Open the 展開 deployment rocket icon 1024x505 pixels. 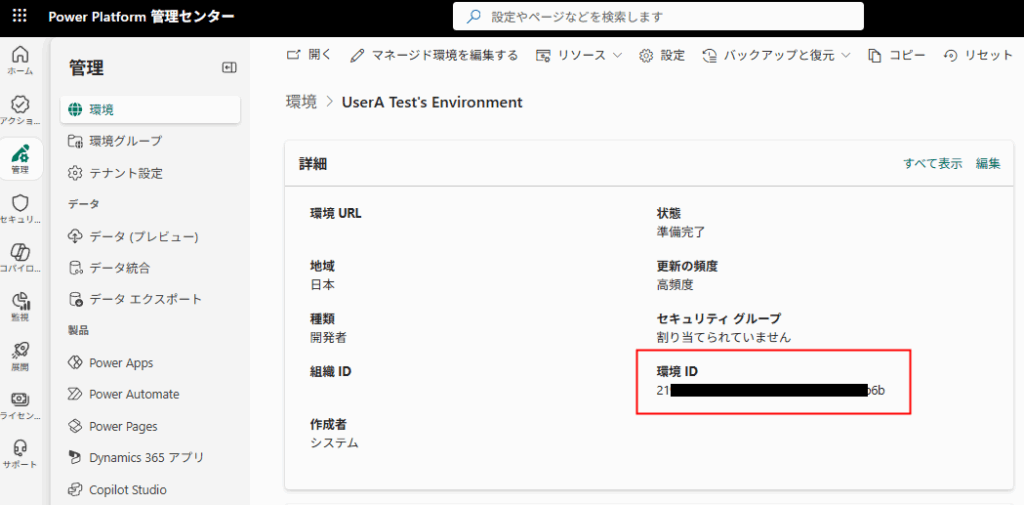point(20,357)
